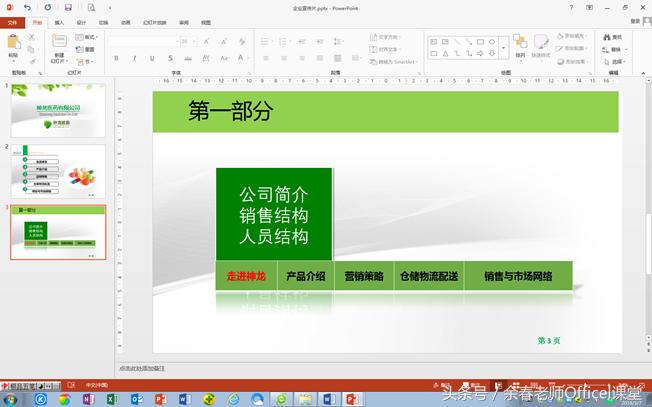652x407 pixels.
Task: Toggle align text left
Action: click(x=266, y=58)
